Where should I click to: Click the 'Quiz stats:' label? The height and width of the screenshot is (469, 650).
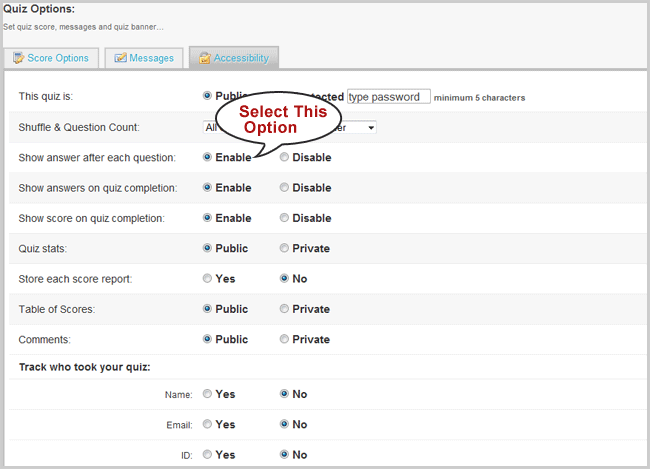point(43,248)
